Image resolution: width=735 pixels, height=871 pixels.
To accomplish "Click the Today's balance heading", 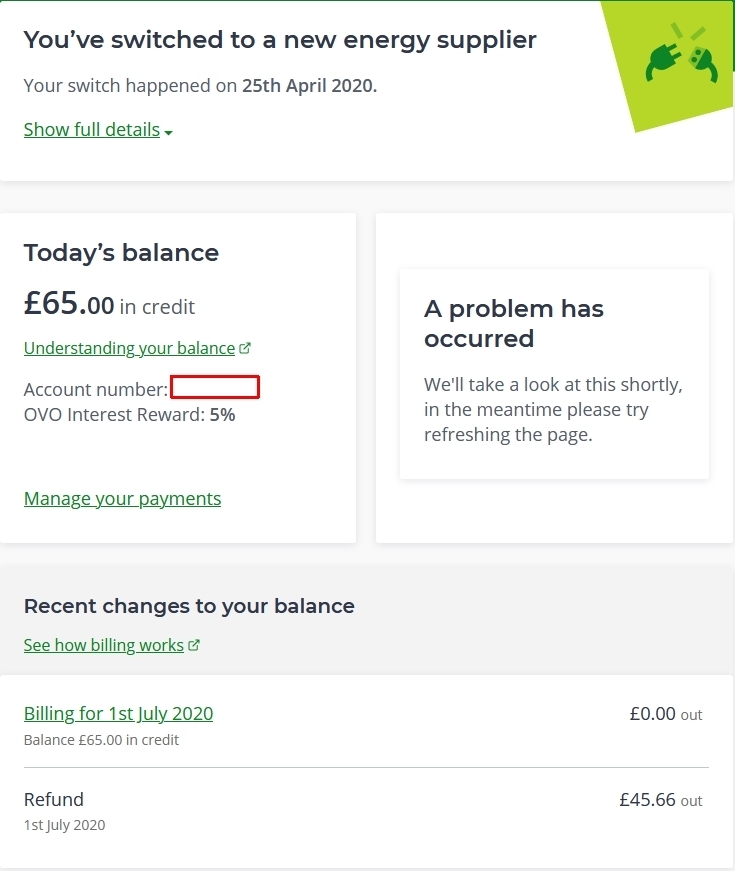I will click(x=121, y=253).
